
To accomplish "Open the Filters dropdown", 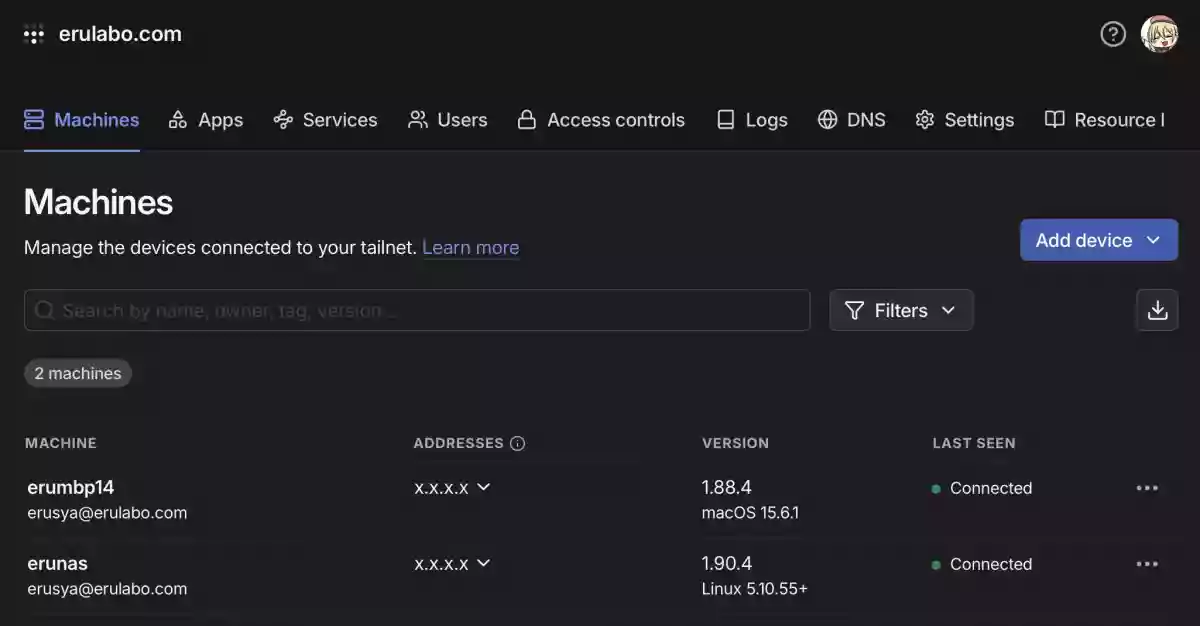I will coord(901,310).
